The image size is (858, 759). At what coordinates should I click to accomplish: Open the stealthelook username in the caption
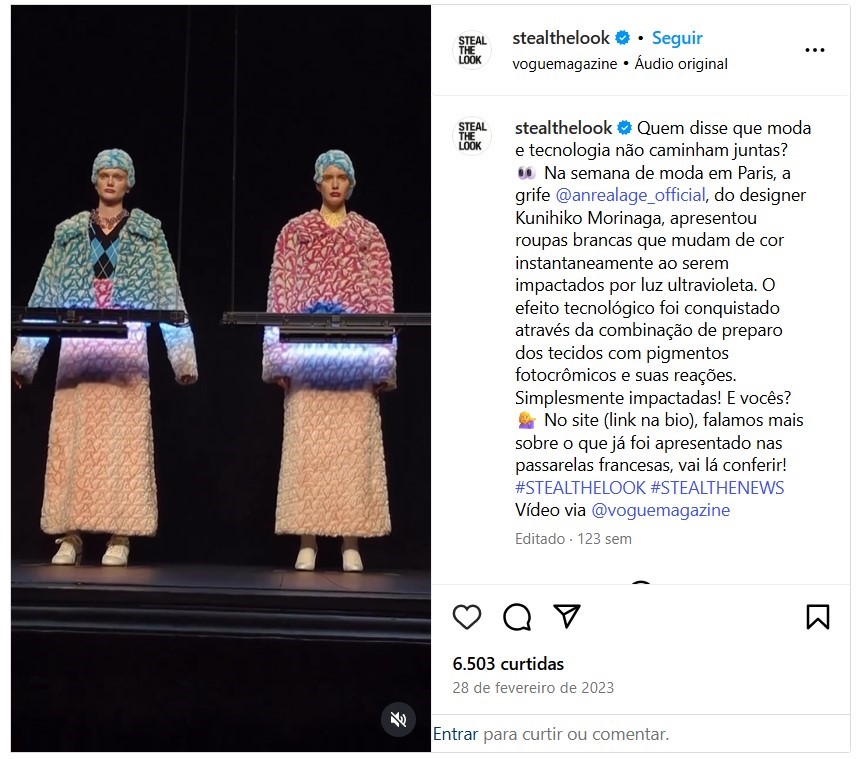[563, 128]
